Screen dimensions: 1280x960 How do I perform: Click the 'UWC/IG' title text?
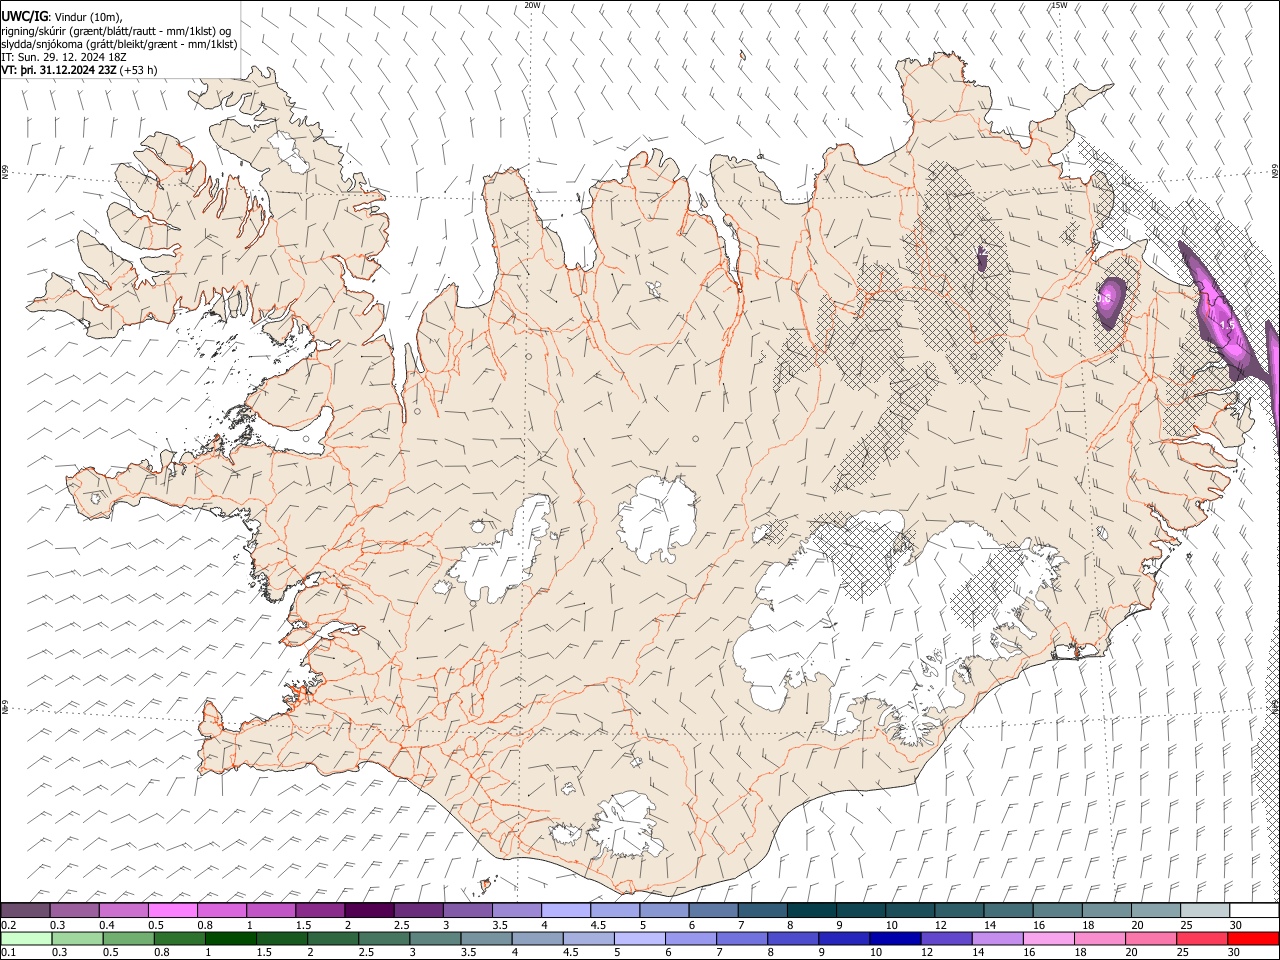(x=24, y=17)
